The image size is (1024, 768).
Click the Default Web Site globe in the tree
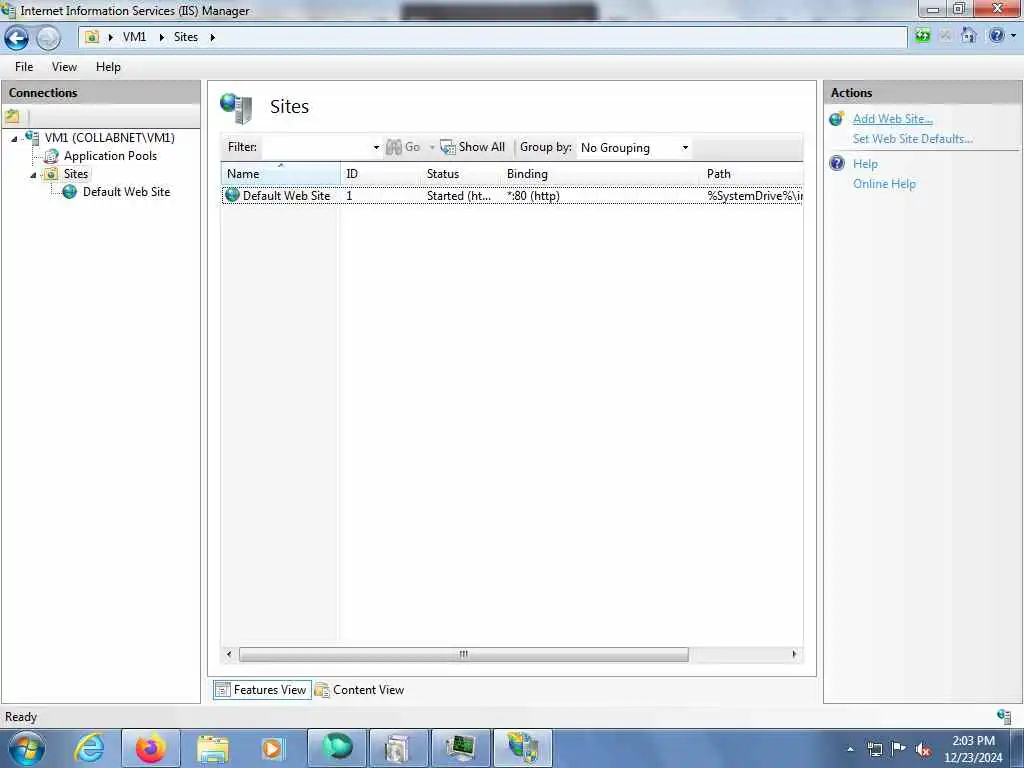69,192
